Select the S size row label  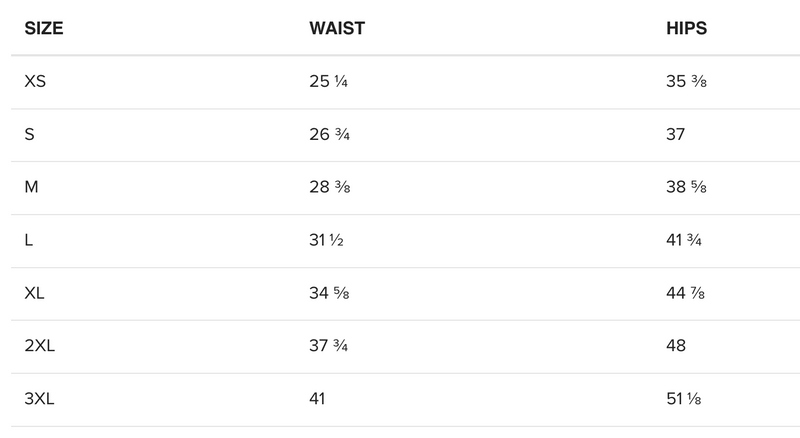tap(29, 135)
